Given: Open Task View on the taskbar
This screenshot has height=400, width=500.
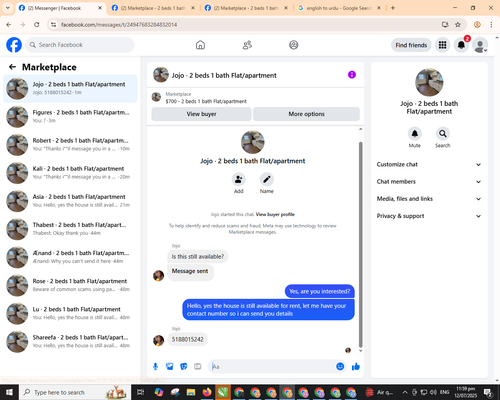Looking at the screenshot, I should coord(141,392).
